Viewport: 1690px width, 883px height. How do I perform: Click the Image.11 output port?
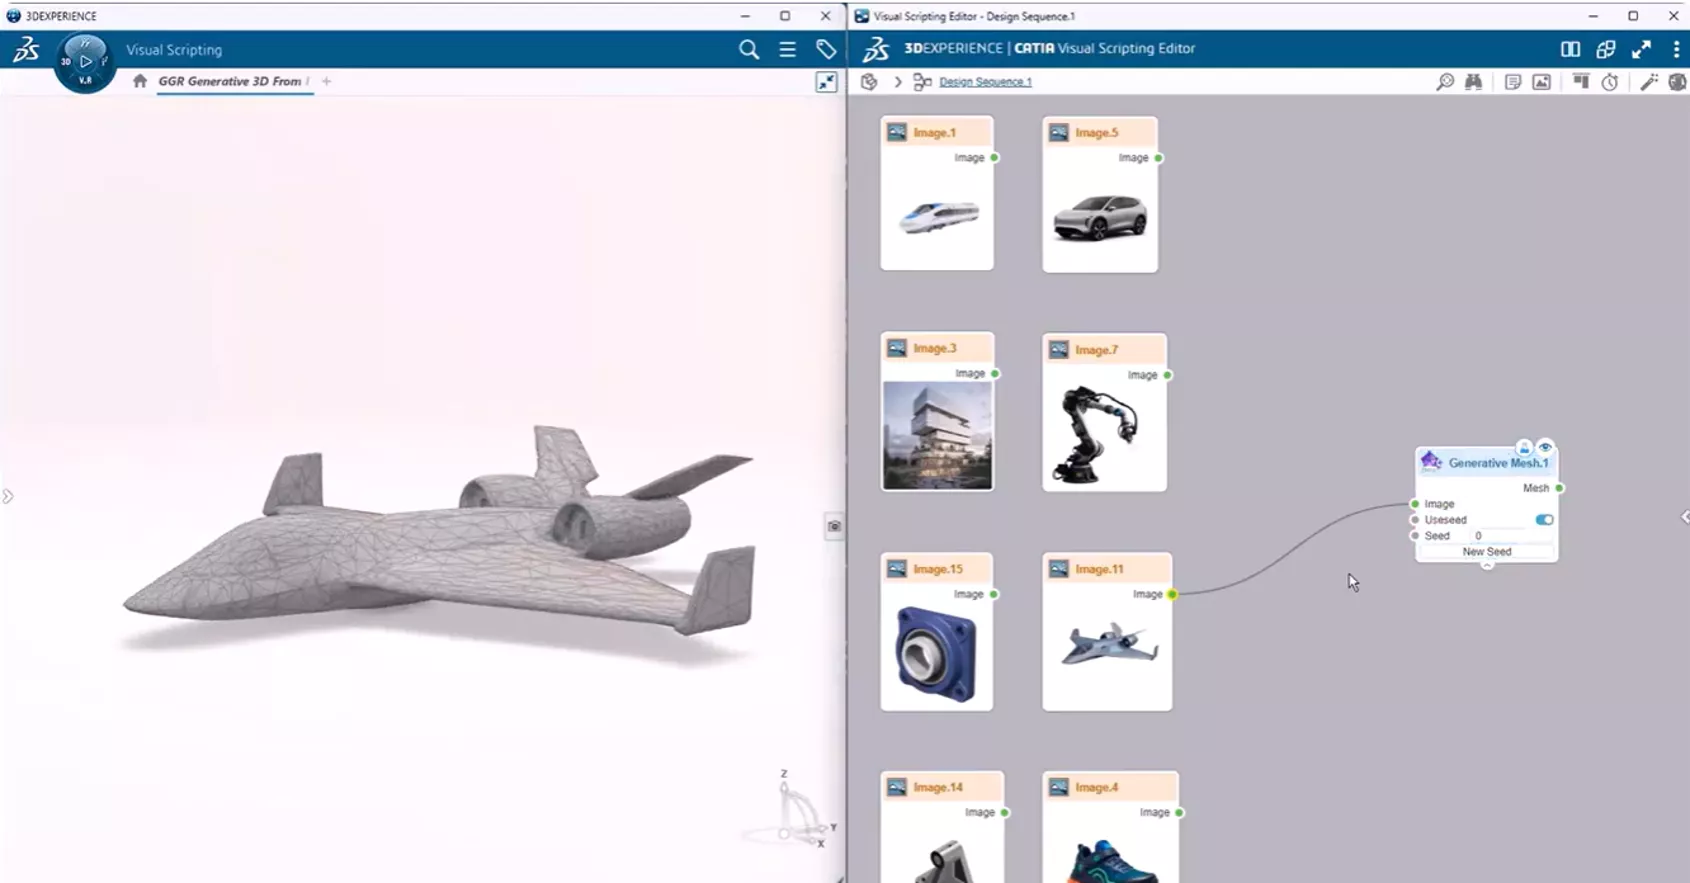1172,594
